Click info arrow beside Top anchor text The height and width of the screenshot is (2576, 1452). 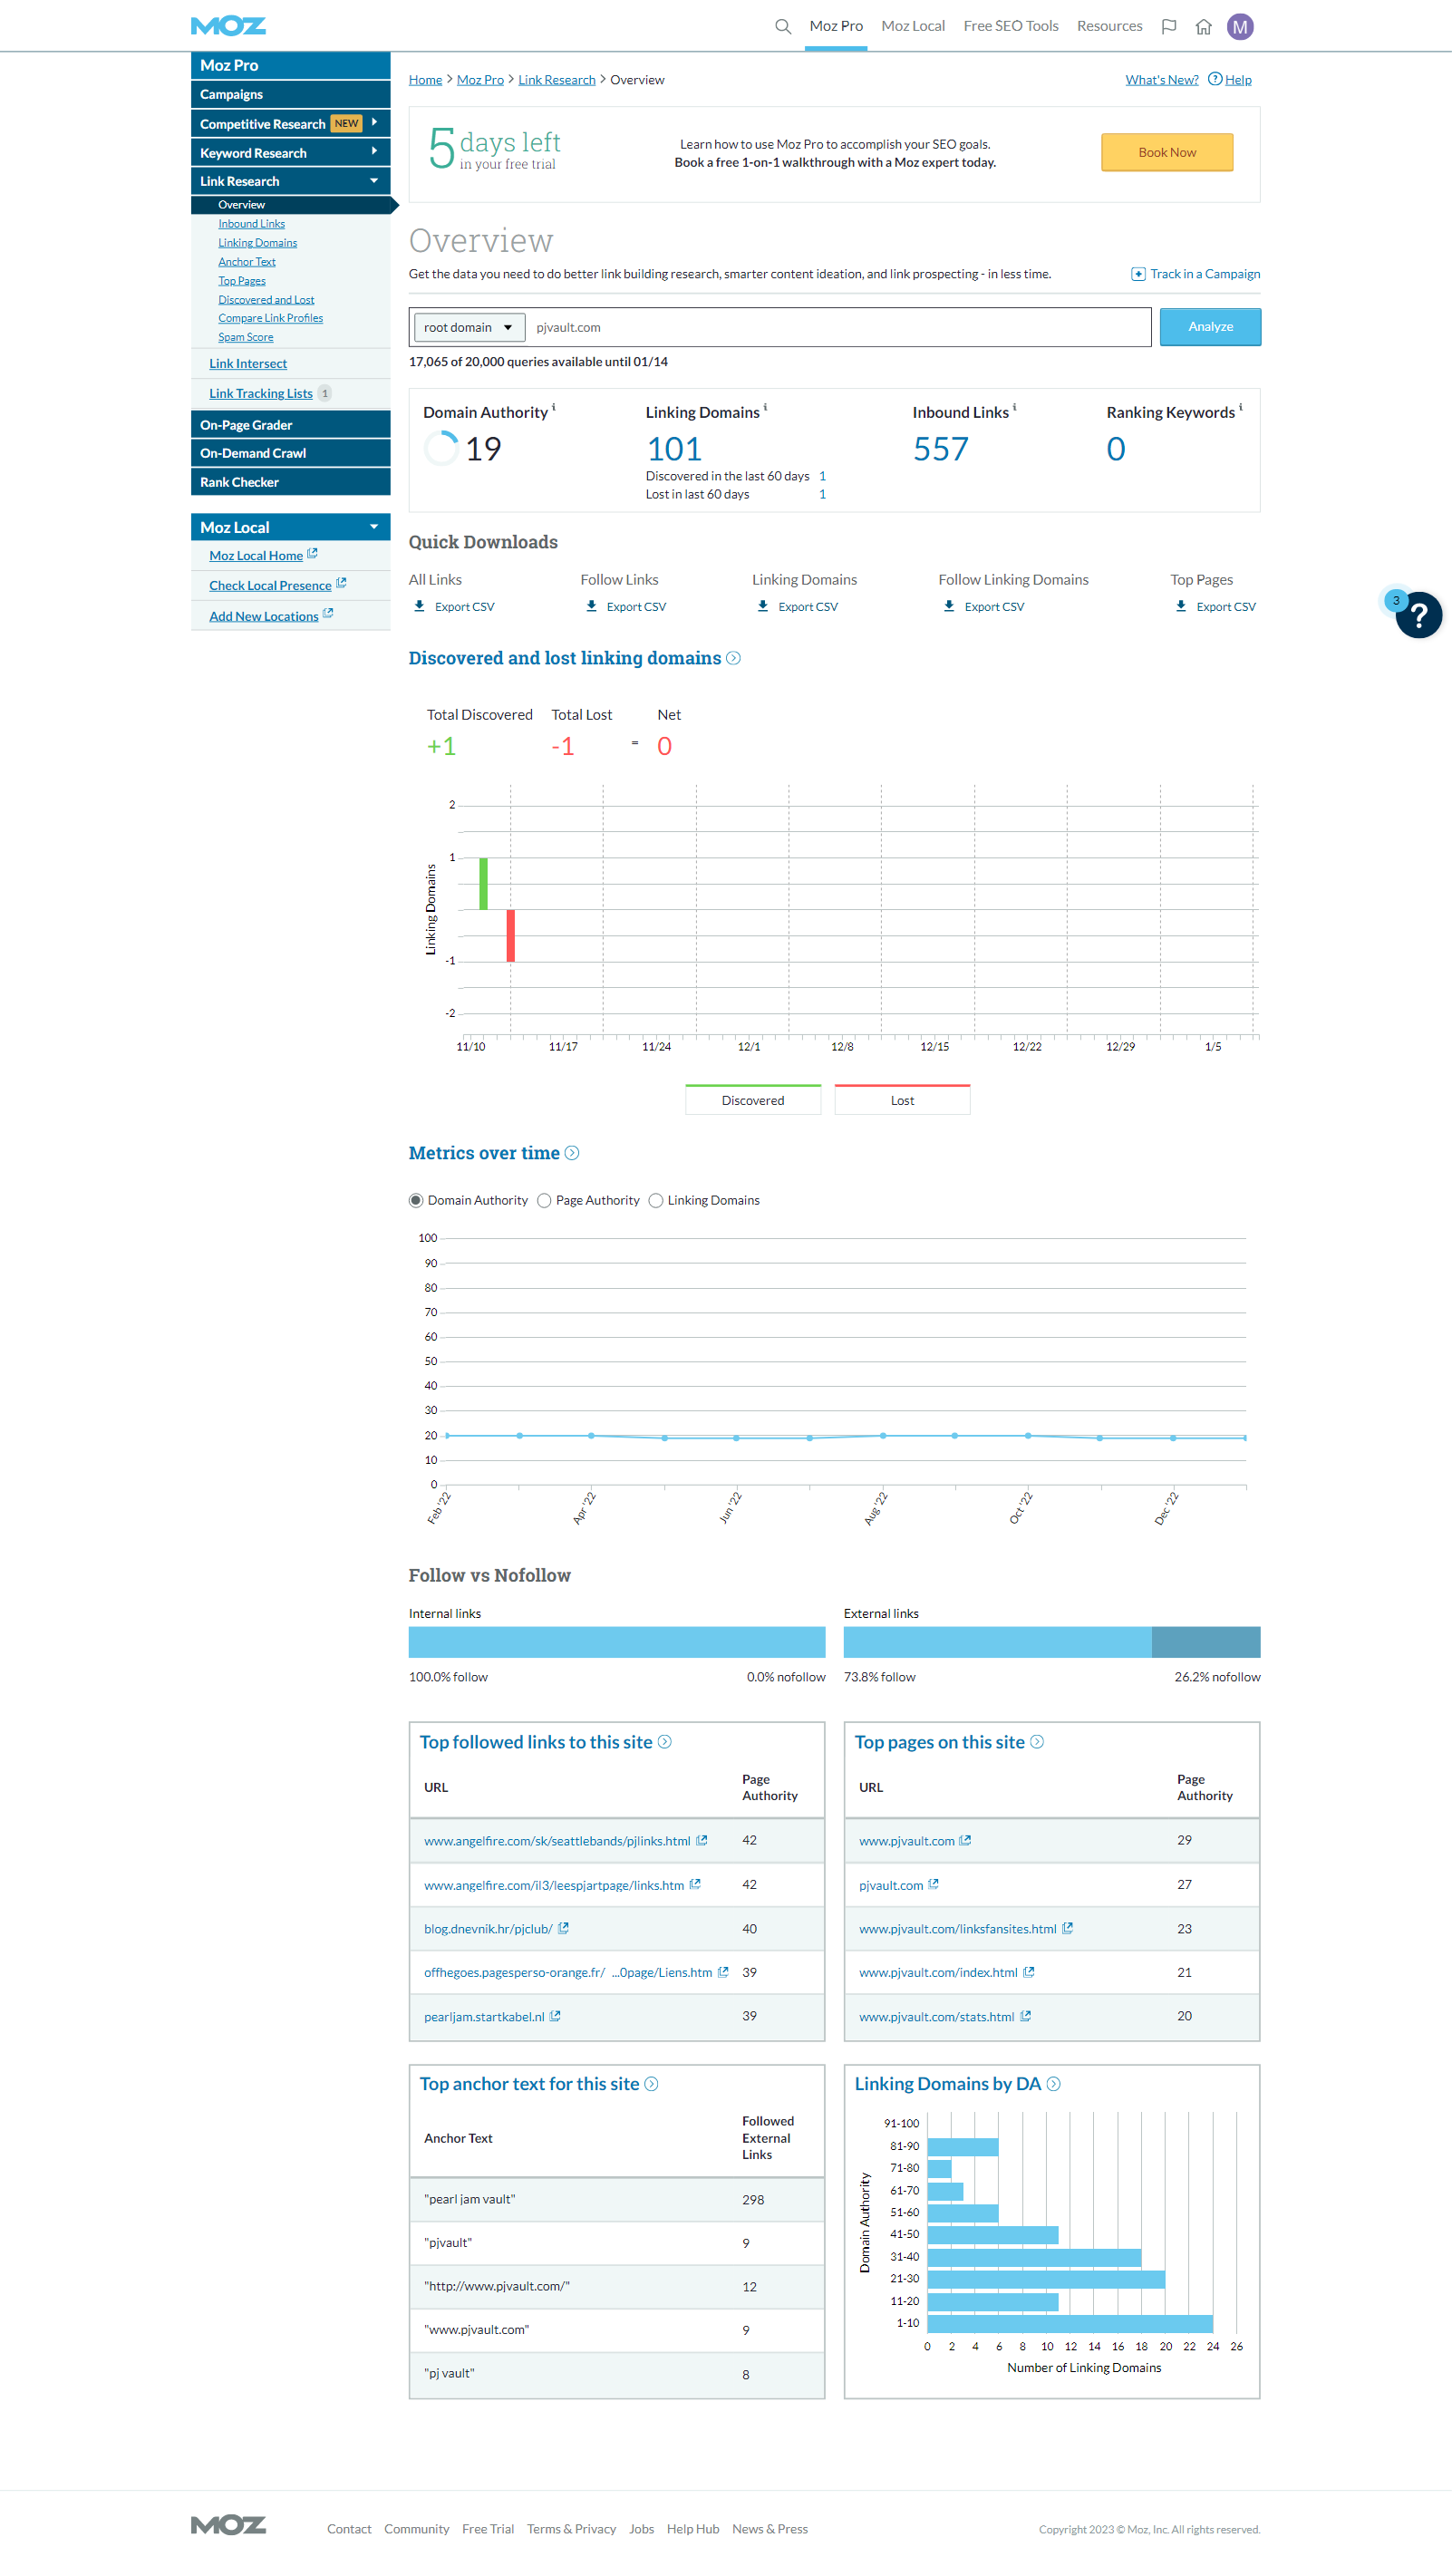point(651,2084)
